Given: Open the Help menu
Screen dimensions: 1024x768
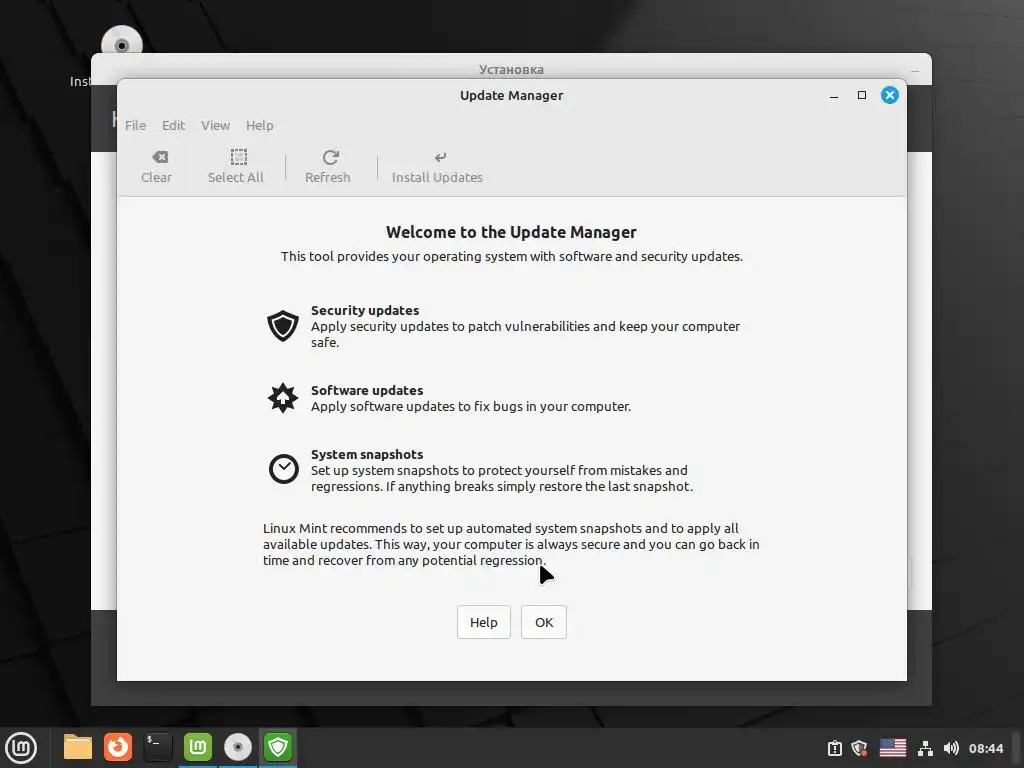Looking at the screenshot, I should (259, 125).
